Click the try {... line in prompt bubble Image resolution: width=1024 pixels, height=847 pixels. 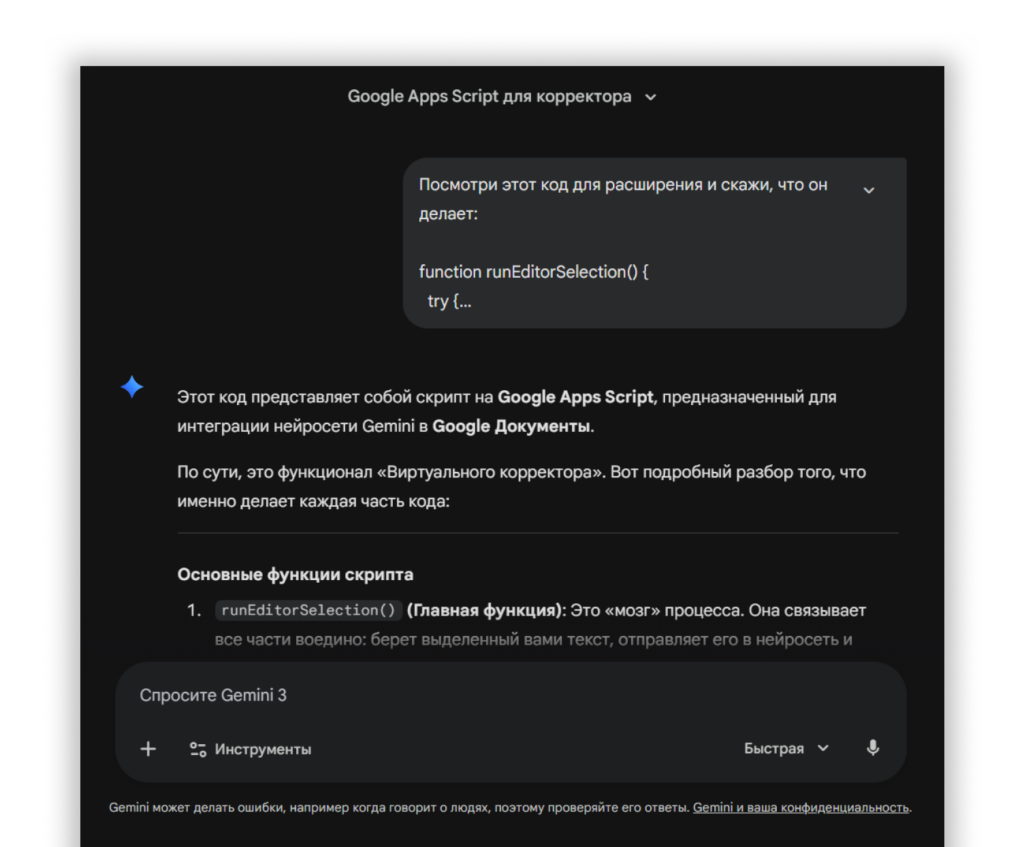point(449,301)
